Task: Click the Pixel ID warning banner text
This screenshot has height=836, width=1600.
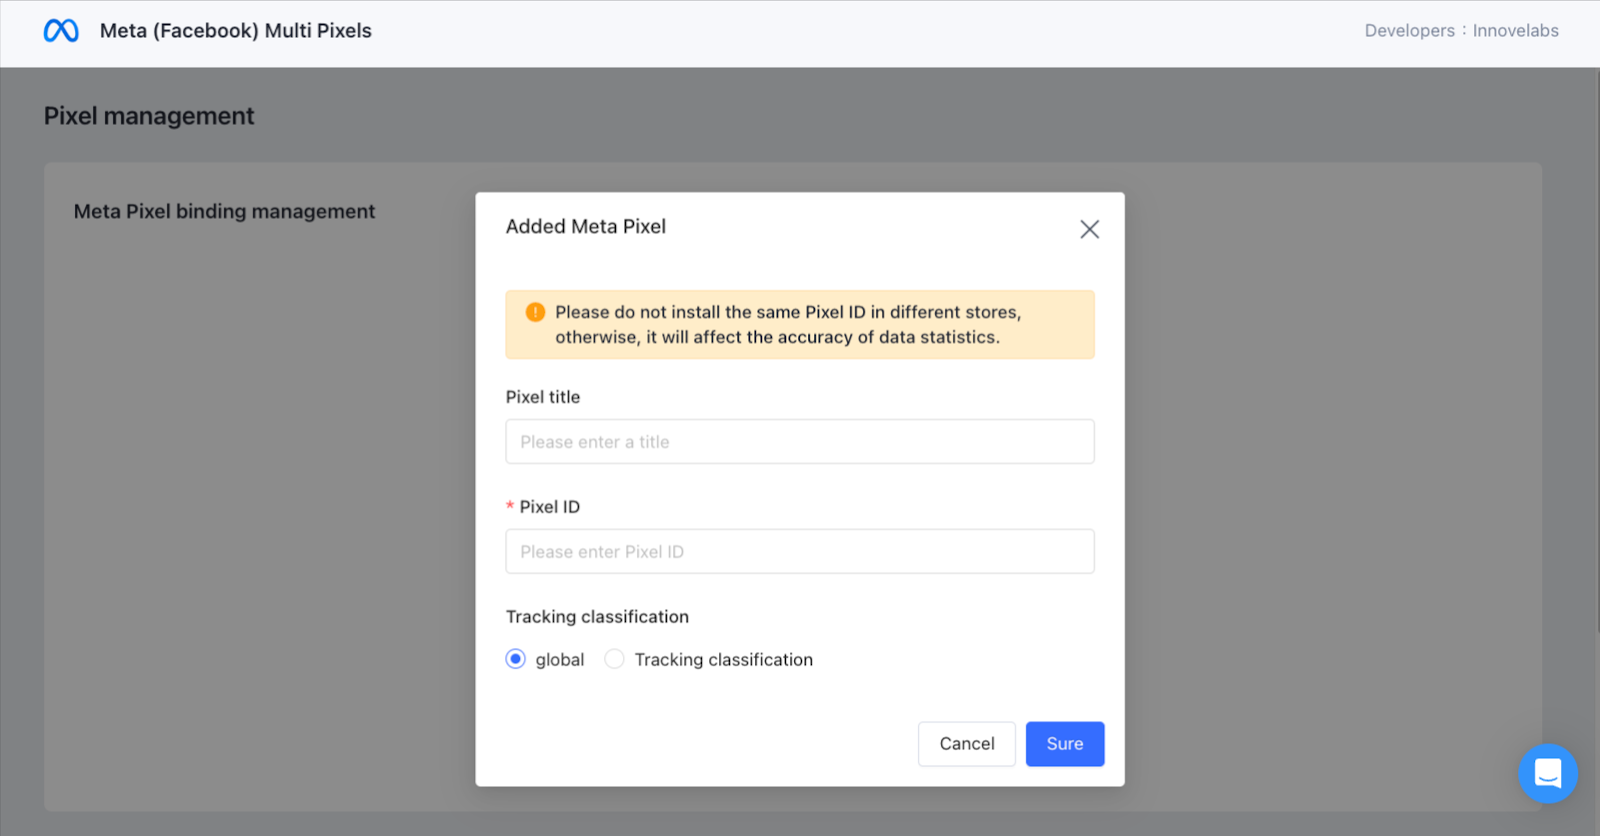Action: click(788, 325)
